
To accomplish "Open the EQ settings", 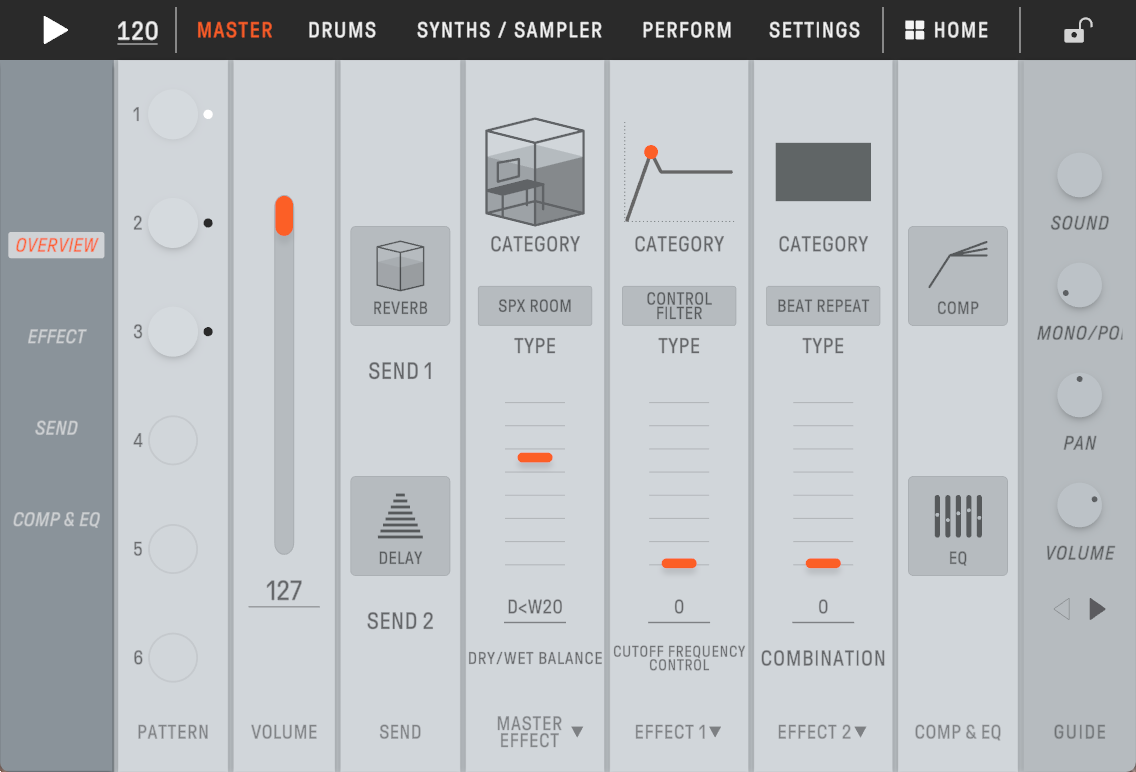I will coord(957,525).
